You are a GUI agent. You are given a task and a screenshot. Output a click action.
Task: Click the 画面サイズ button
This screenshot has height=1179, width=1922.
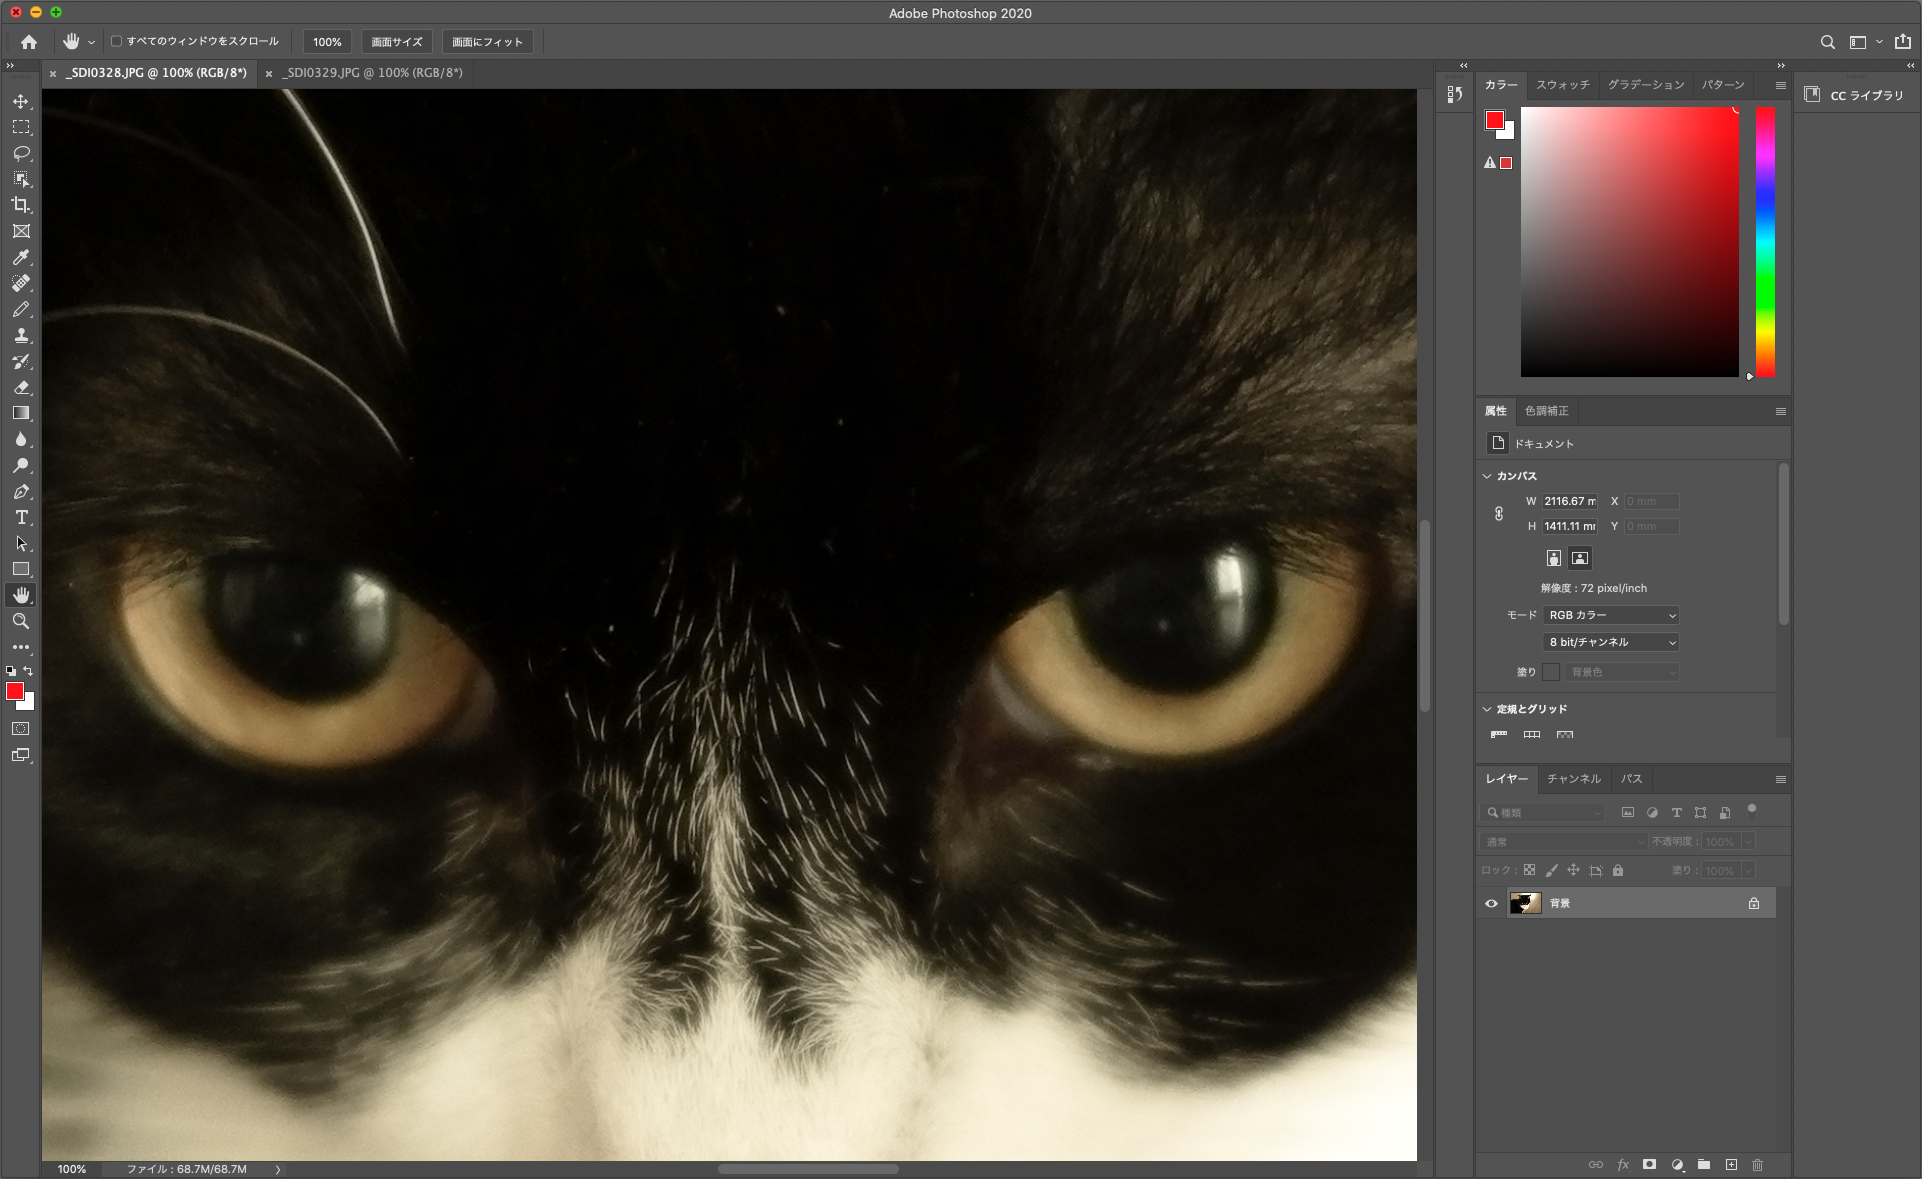[x=397, y=42]
